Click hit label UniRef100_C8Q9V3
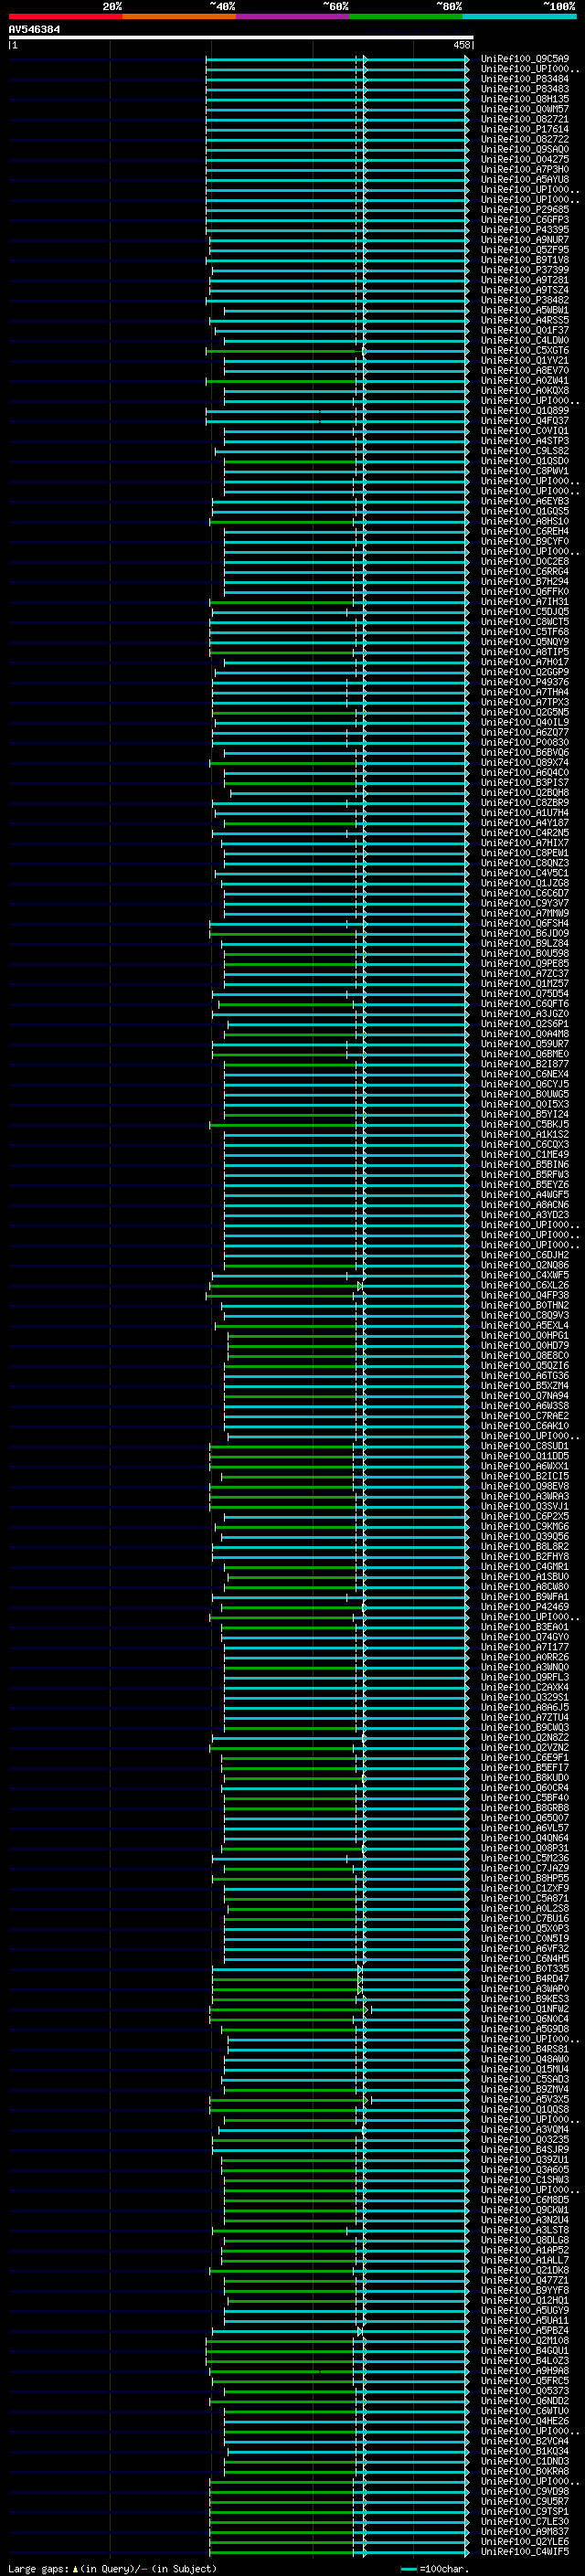Screen dimensions: 585x2576 click(x=524, y=1315)
